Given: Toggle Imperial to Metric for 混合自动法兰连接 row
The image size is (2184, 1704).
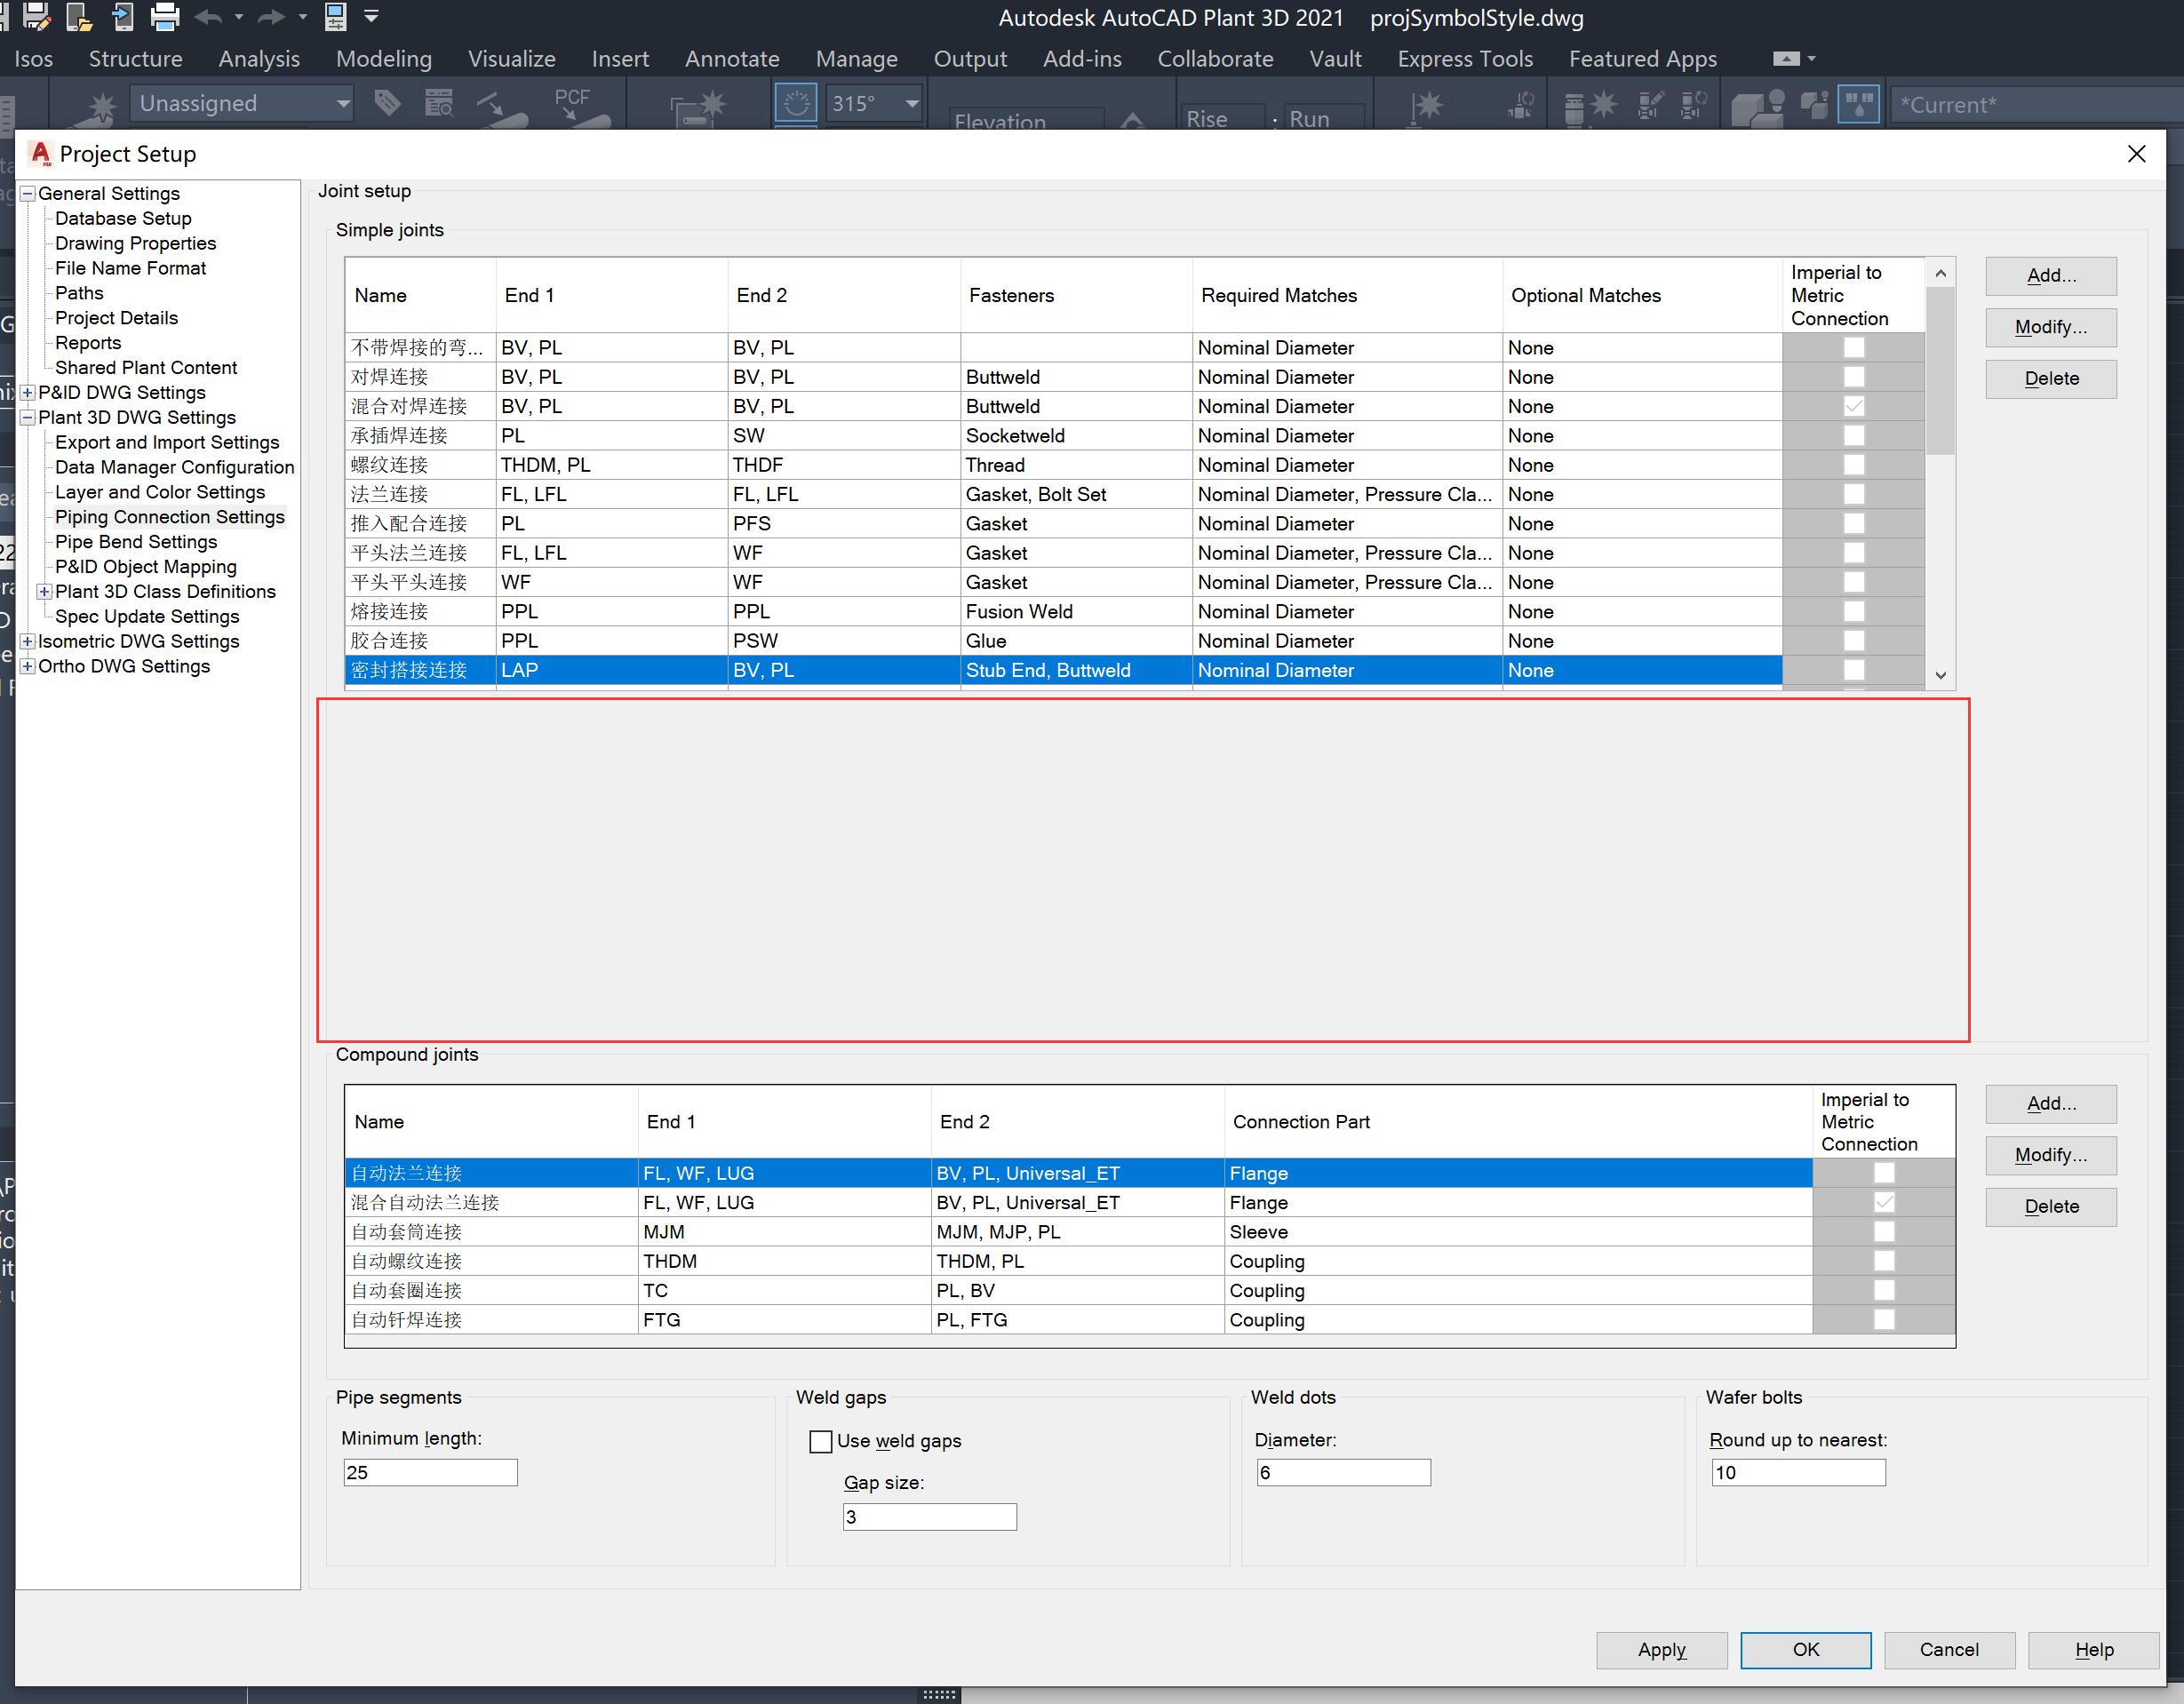Looking at the screenshot, I should pyautogui.click(x=1885, y=1202).
